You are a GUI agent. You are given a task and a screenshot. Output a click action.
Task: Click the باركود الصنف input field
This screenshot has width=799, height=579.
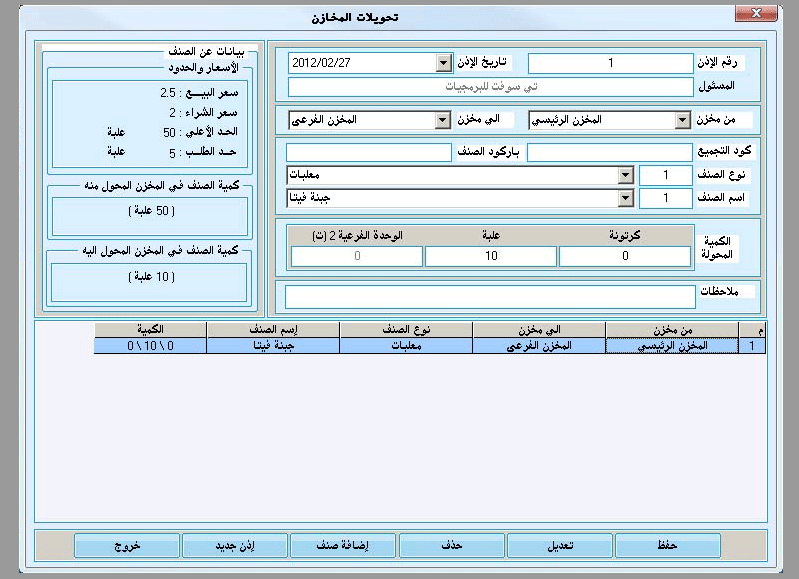click(369, 152)
